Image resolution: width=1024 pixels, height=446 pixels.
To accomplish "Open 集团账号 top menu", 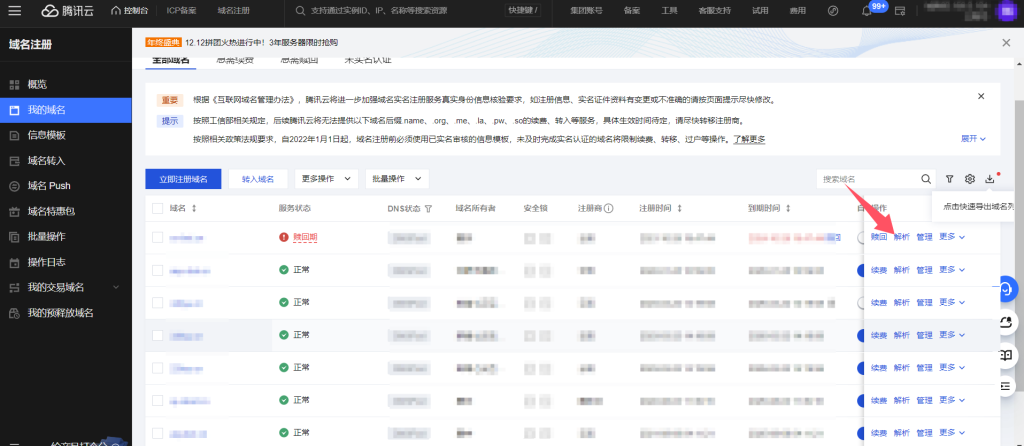I will pyautogui.click(x=586, y=11).
